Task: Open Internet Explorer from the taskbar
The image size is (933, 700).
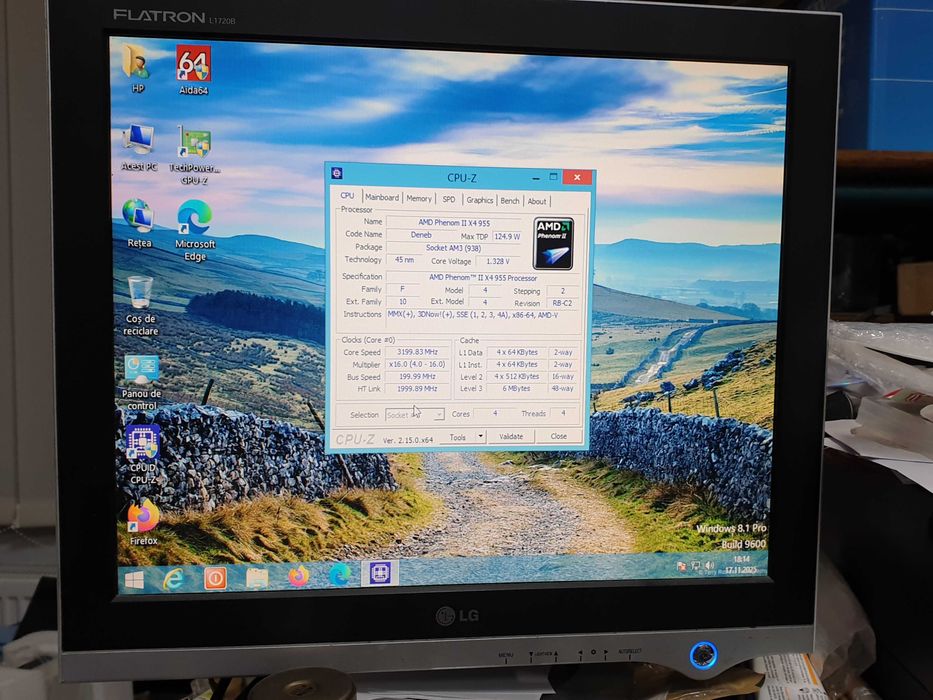Action: [x=173, y=579]
